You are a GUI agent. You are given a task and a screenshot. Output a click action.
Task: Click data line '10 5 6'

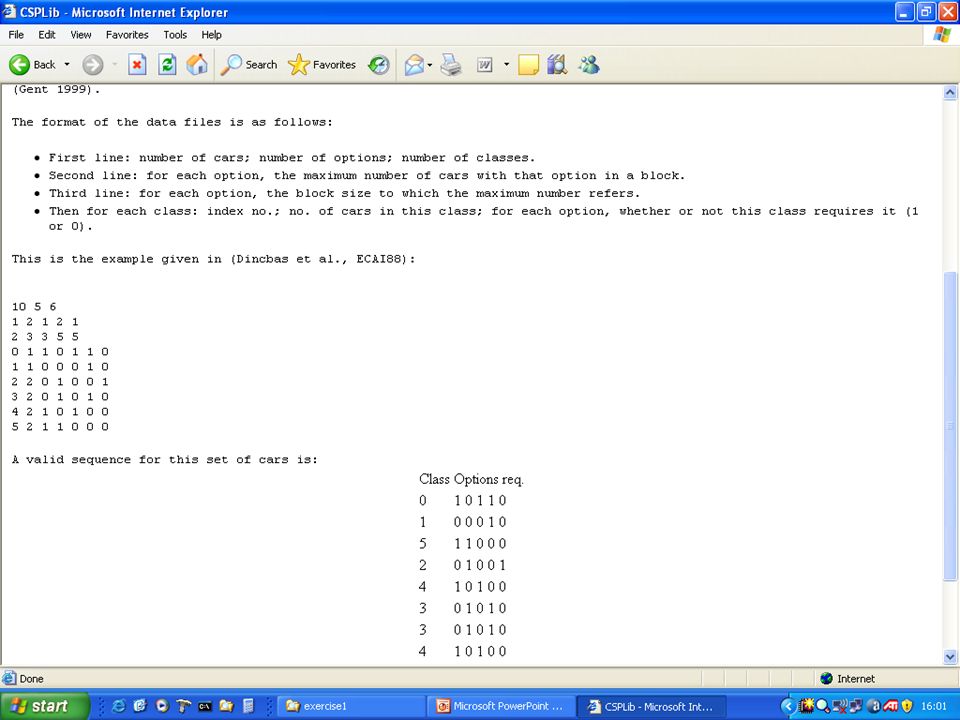pos(34,307)
